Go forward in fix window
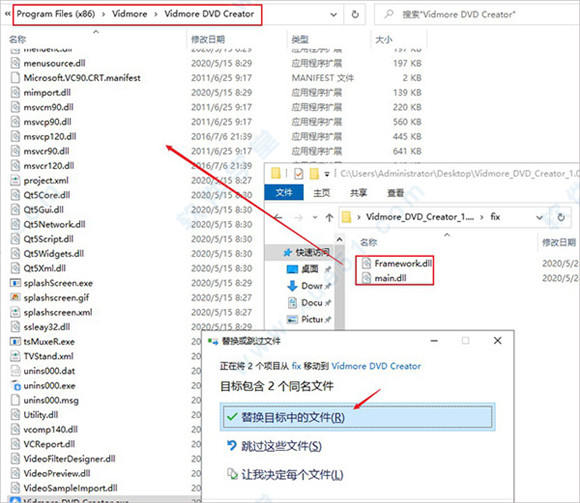 [x=298, y=217]
